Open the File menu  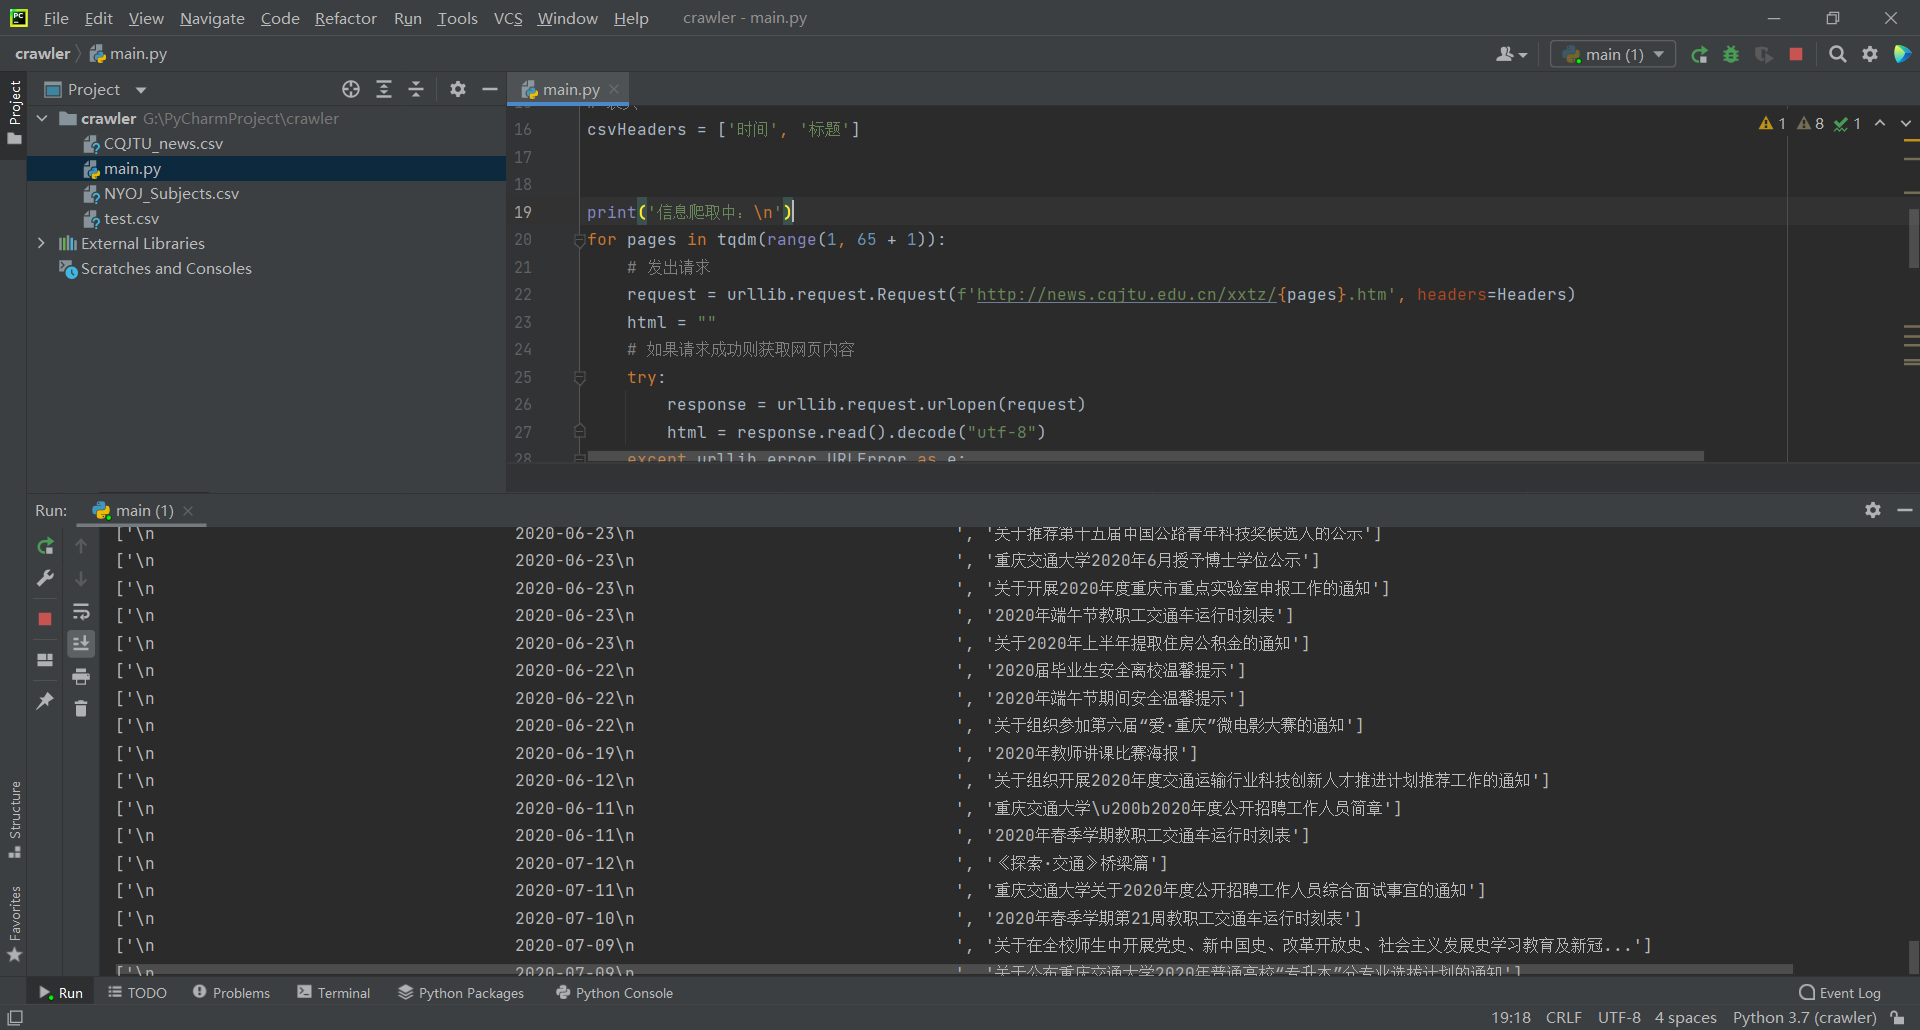(56, 18)
